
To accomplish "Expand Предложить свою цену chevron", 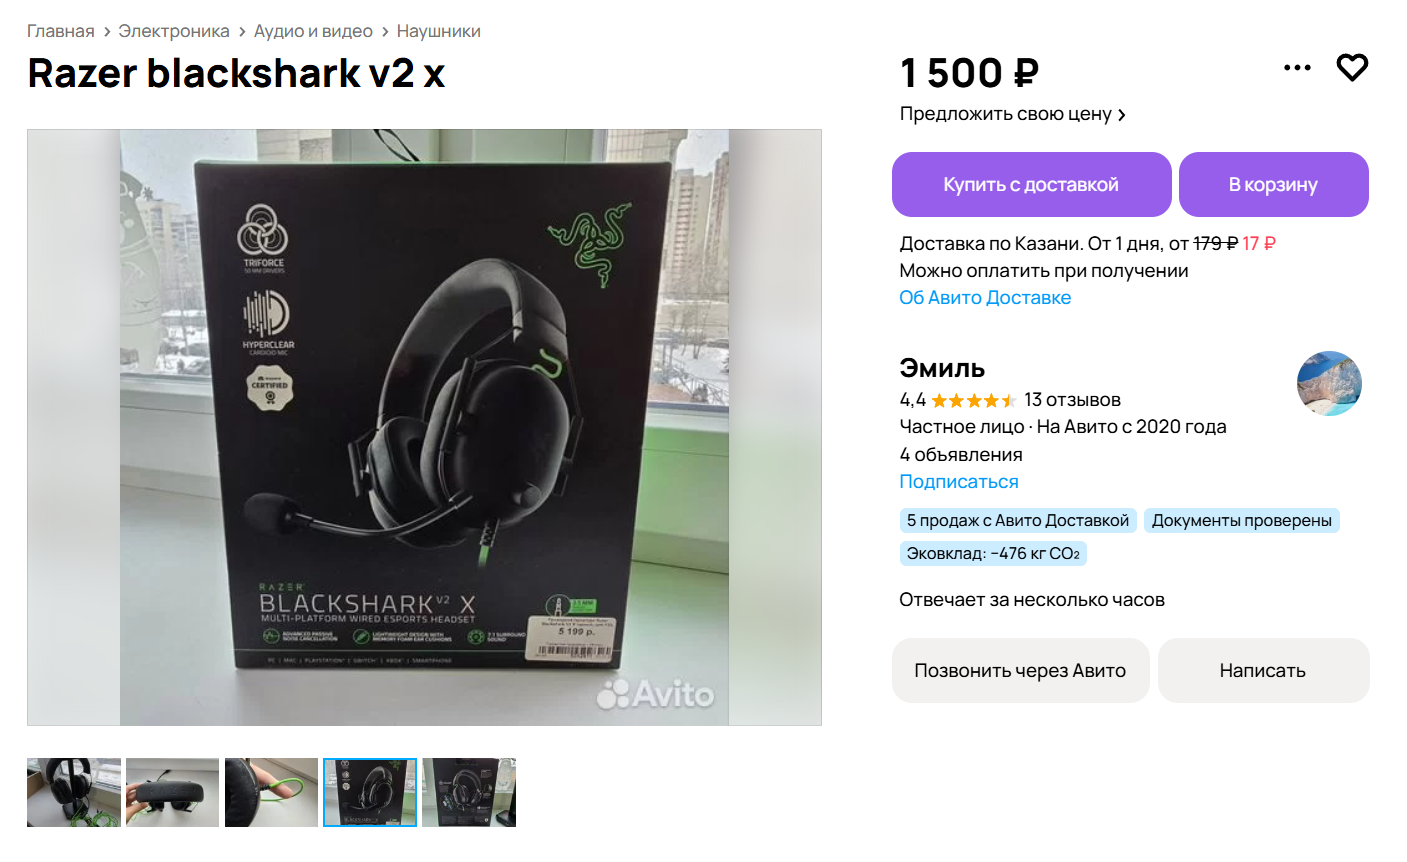I will pyautogui.click(x=1122, y=115).
